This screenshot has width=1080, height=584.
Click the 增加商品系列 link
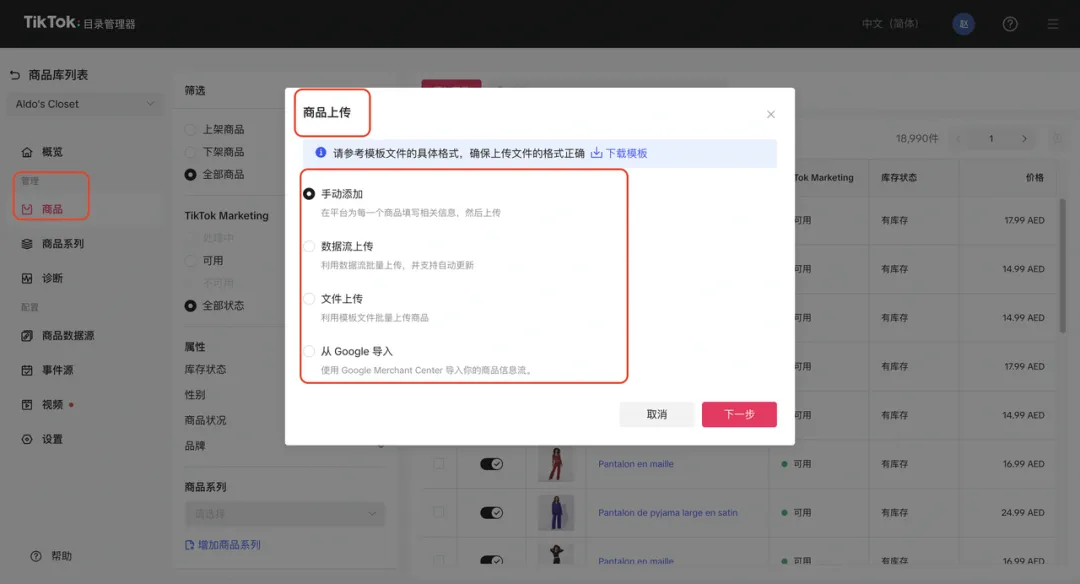[x=222, y=545]
